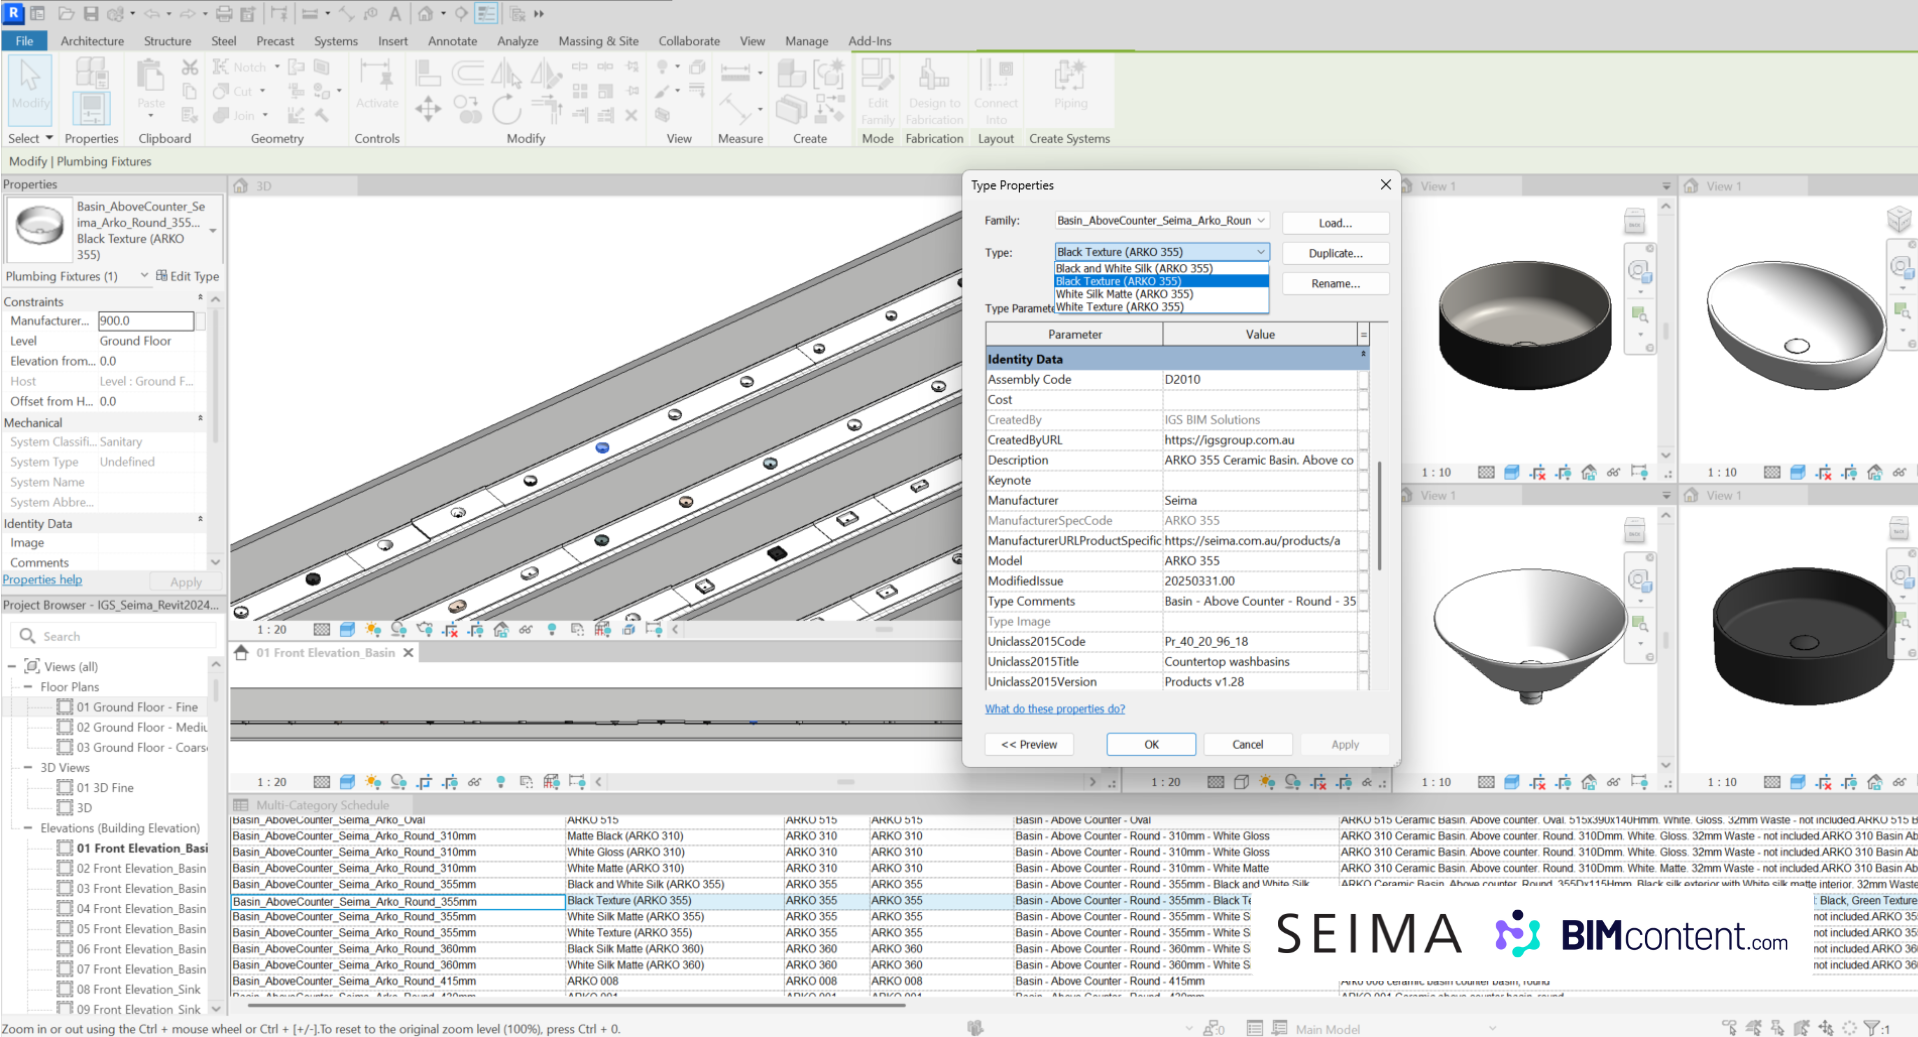Click the Piping tool in Create Systems
Screen dimensions: 1918x1037
click(x=1069, y=88)
